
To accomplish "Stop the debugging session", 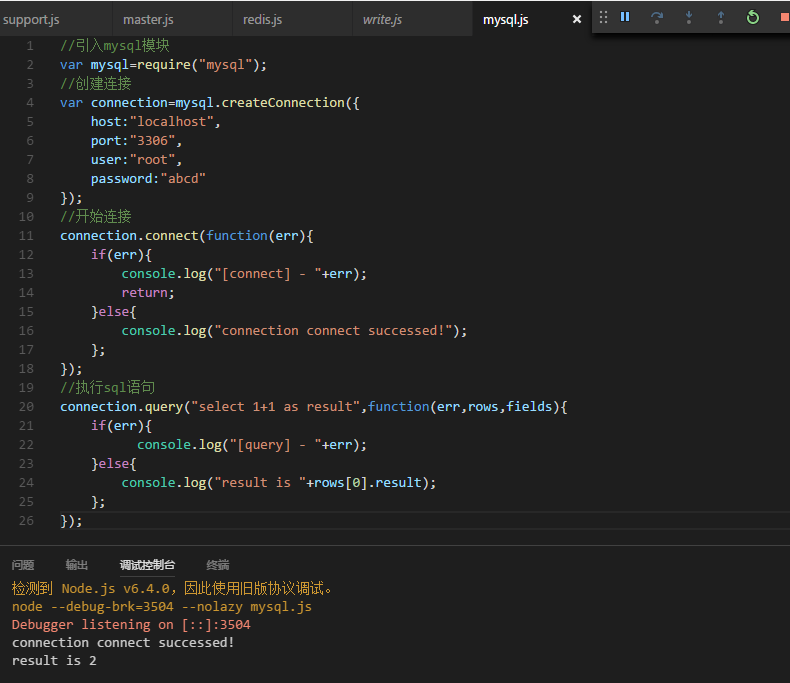I will 784,18.
